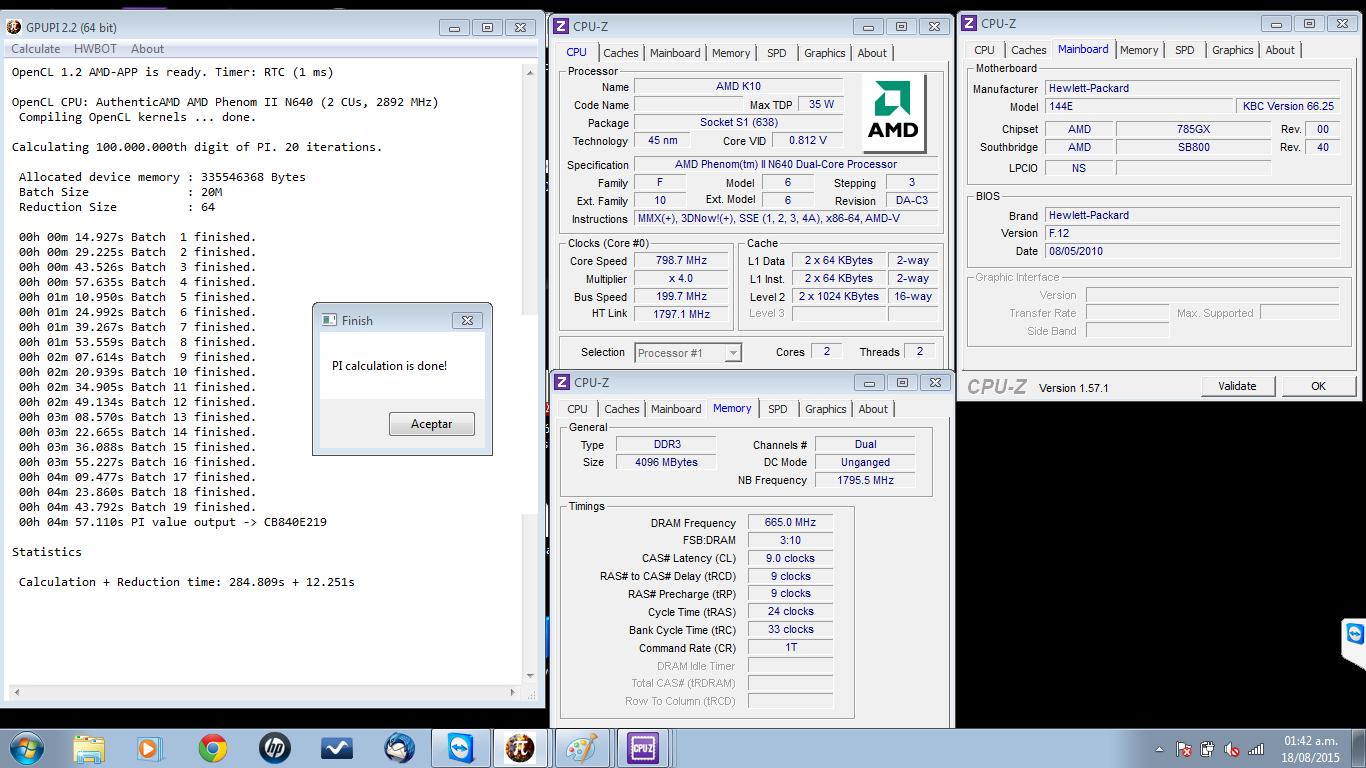Open wireless network signal tray icon
Viewport: 1366px width, 768px height.
pyautogui.click(x=1256, y=749)
